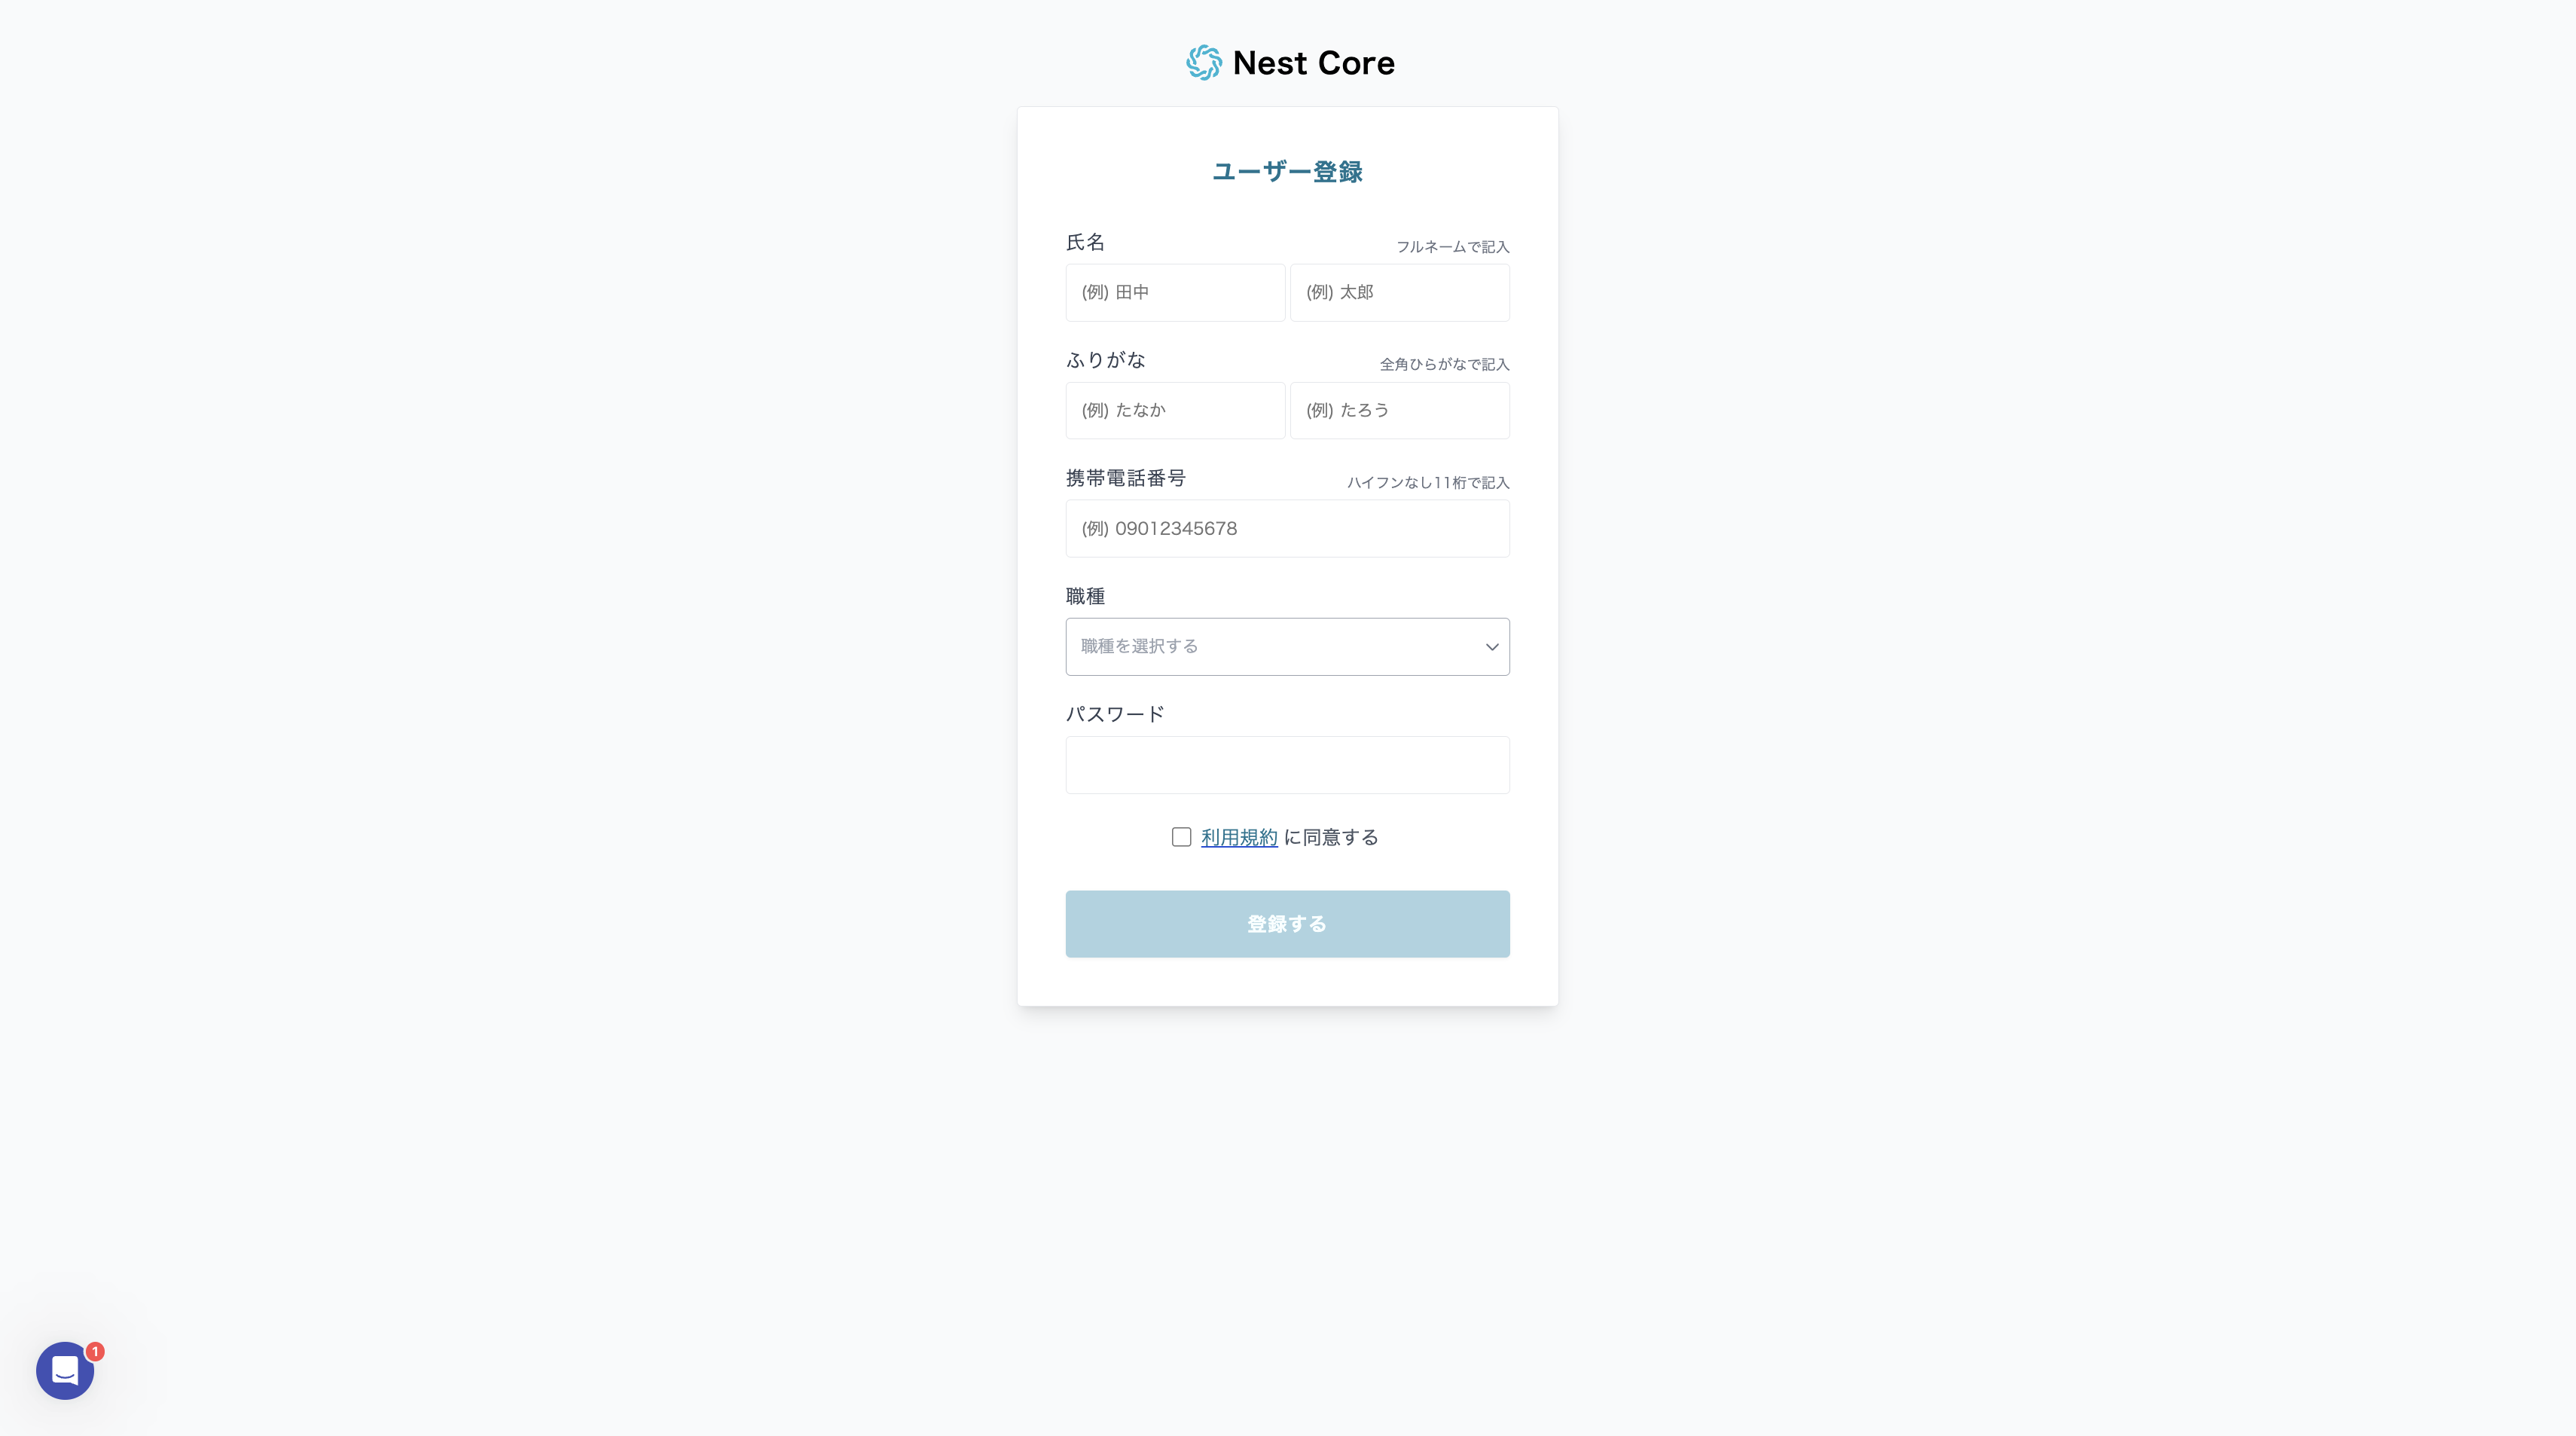Focus the last name field (例) 田中
Screen dimensions: 2576x1436
1175,293
